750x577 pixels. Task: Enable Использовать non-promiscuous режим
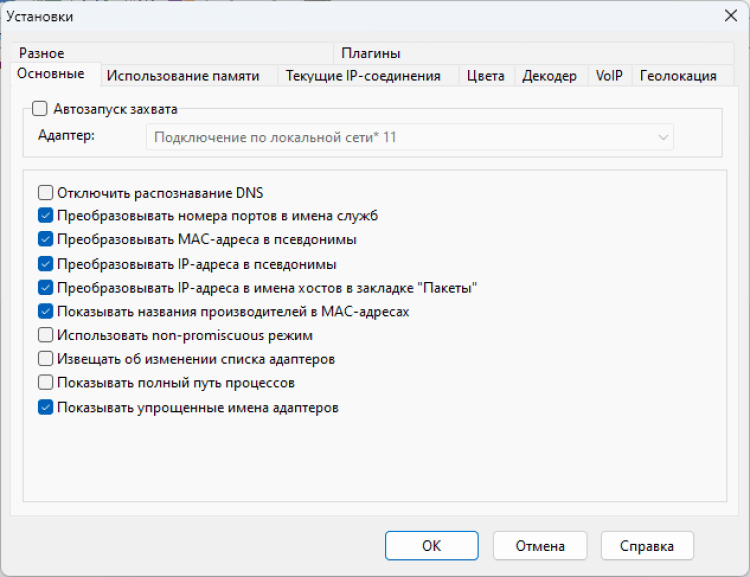pyautogui.click(x=45, y=335)
